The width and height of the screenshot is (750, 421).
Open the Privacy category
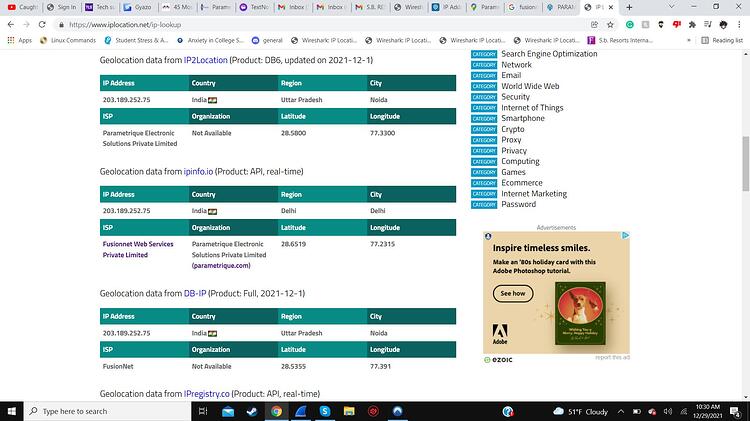pos(514,151)
